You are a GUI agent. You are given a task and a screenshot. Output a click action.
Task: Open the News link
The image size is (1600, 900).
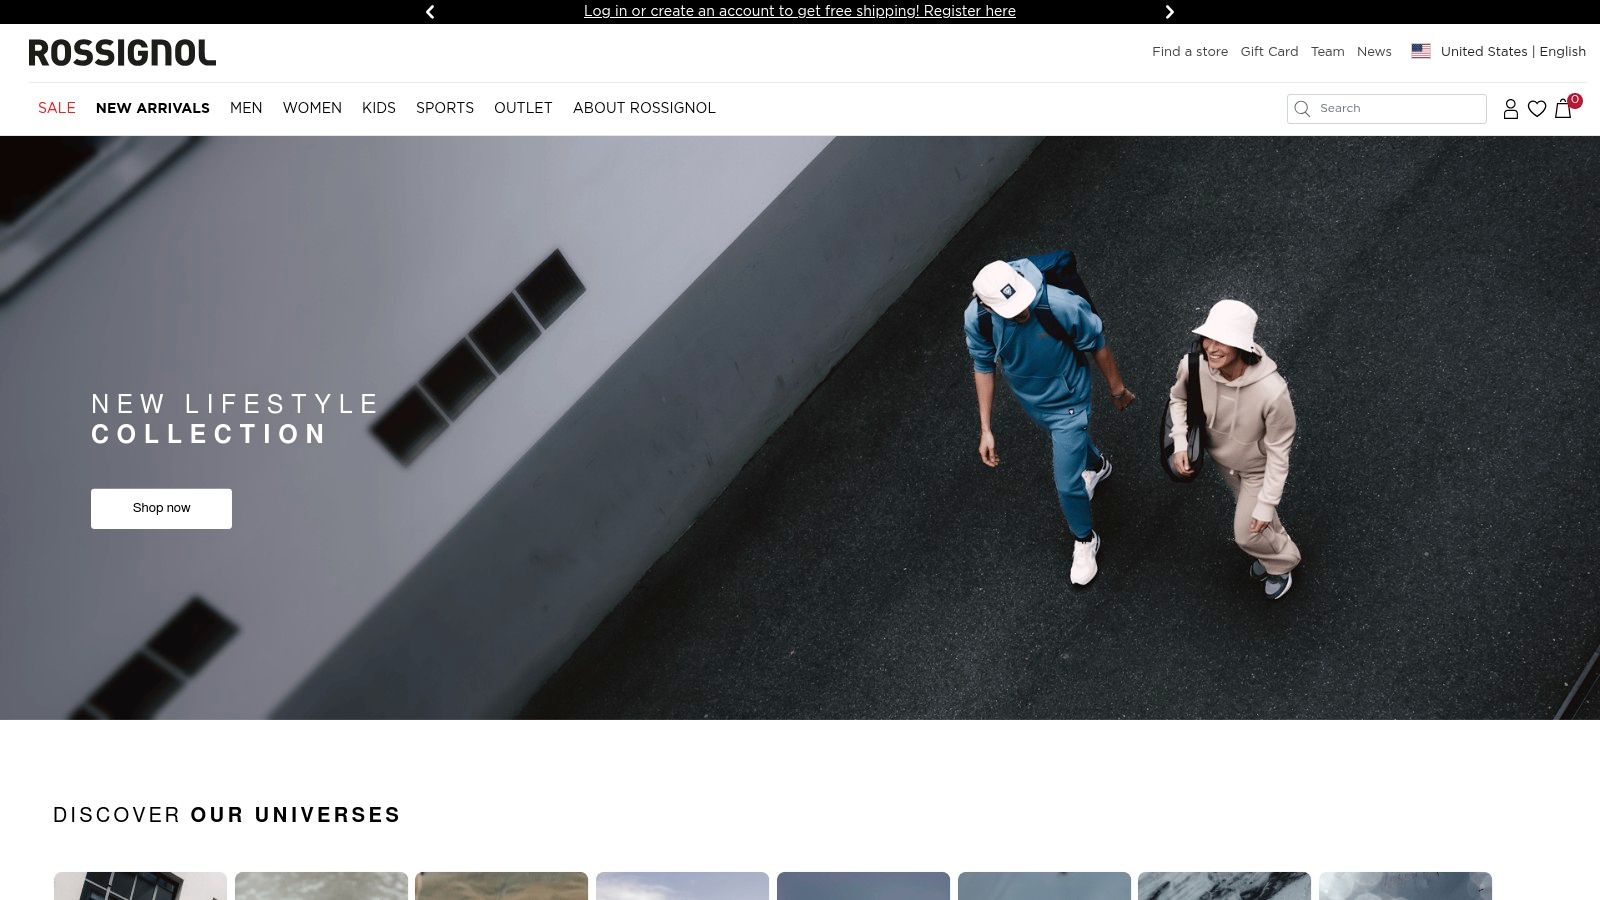(1374, 51)
